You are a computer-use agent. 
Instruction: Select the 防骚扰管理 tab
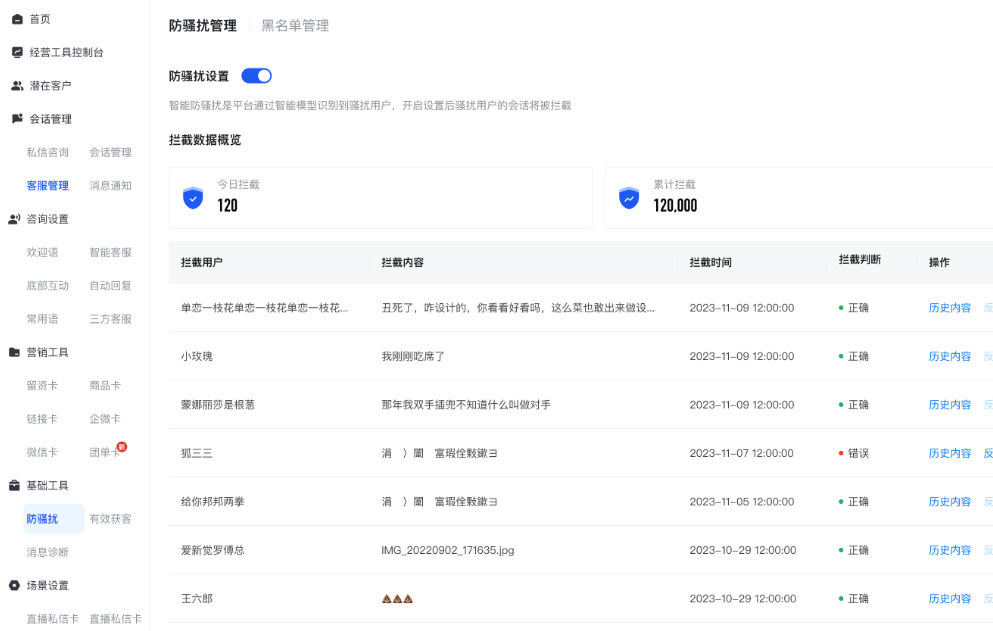point(203,26)
